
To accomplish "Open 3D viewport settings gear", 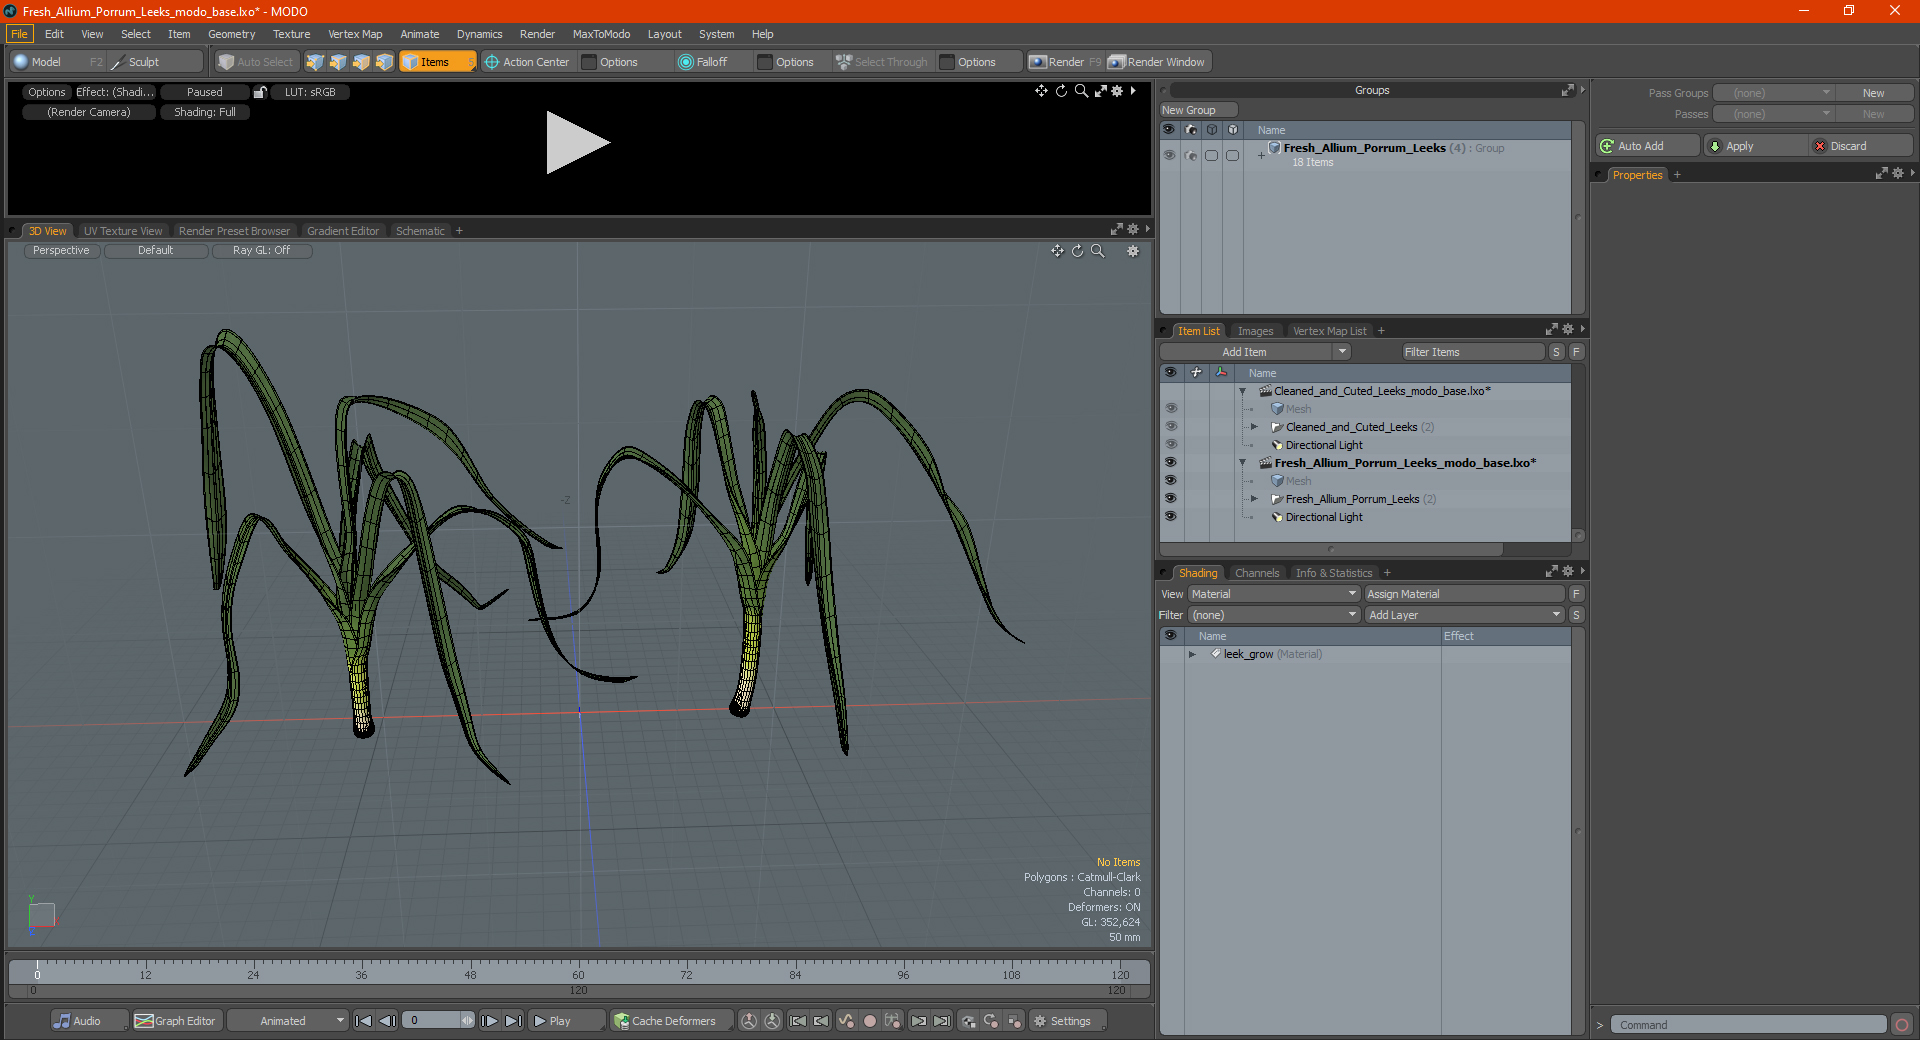I will pyautogui.click(x=1133, y=251).
